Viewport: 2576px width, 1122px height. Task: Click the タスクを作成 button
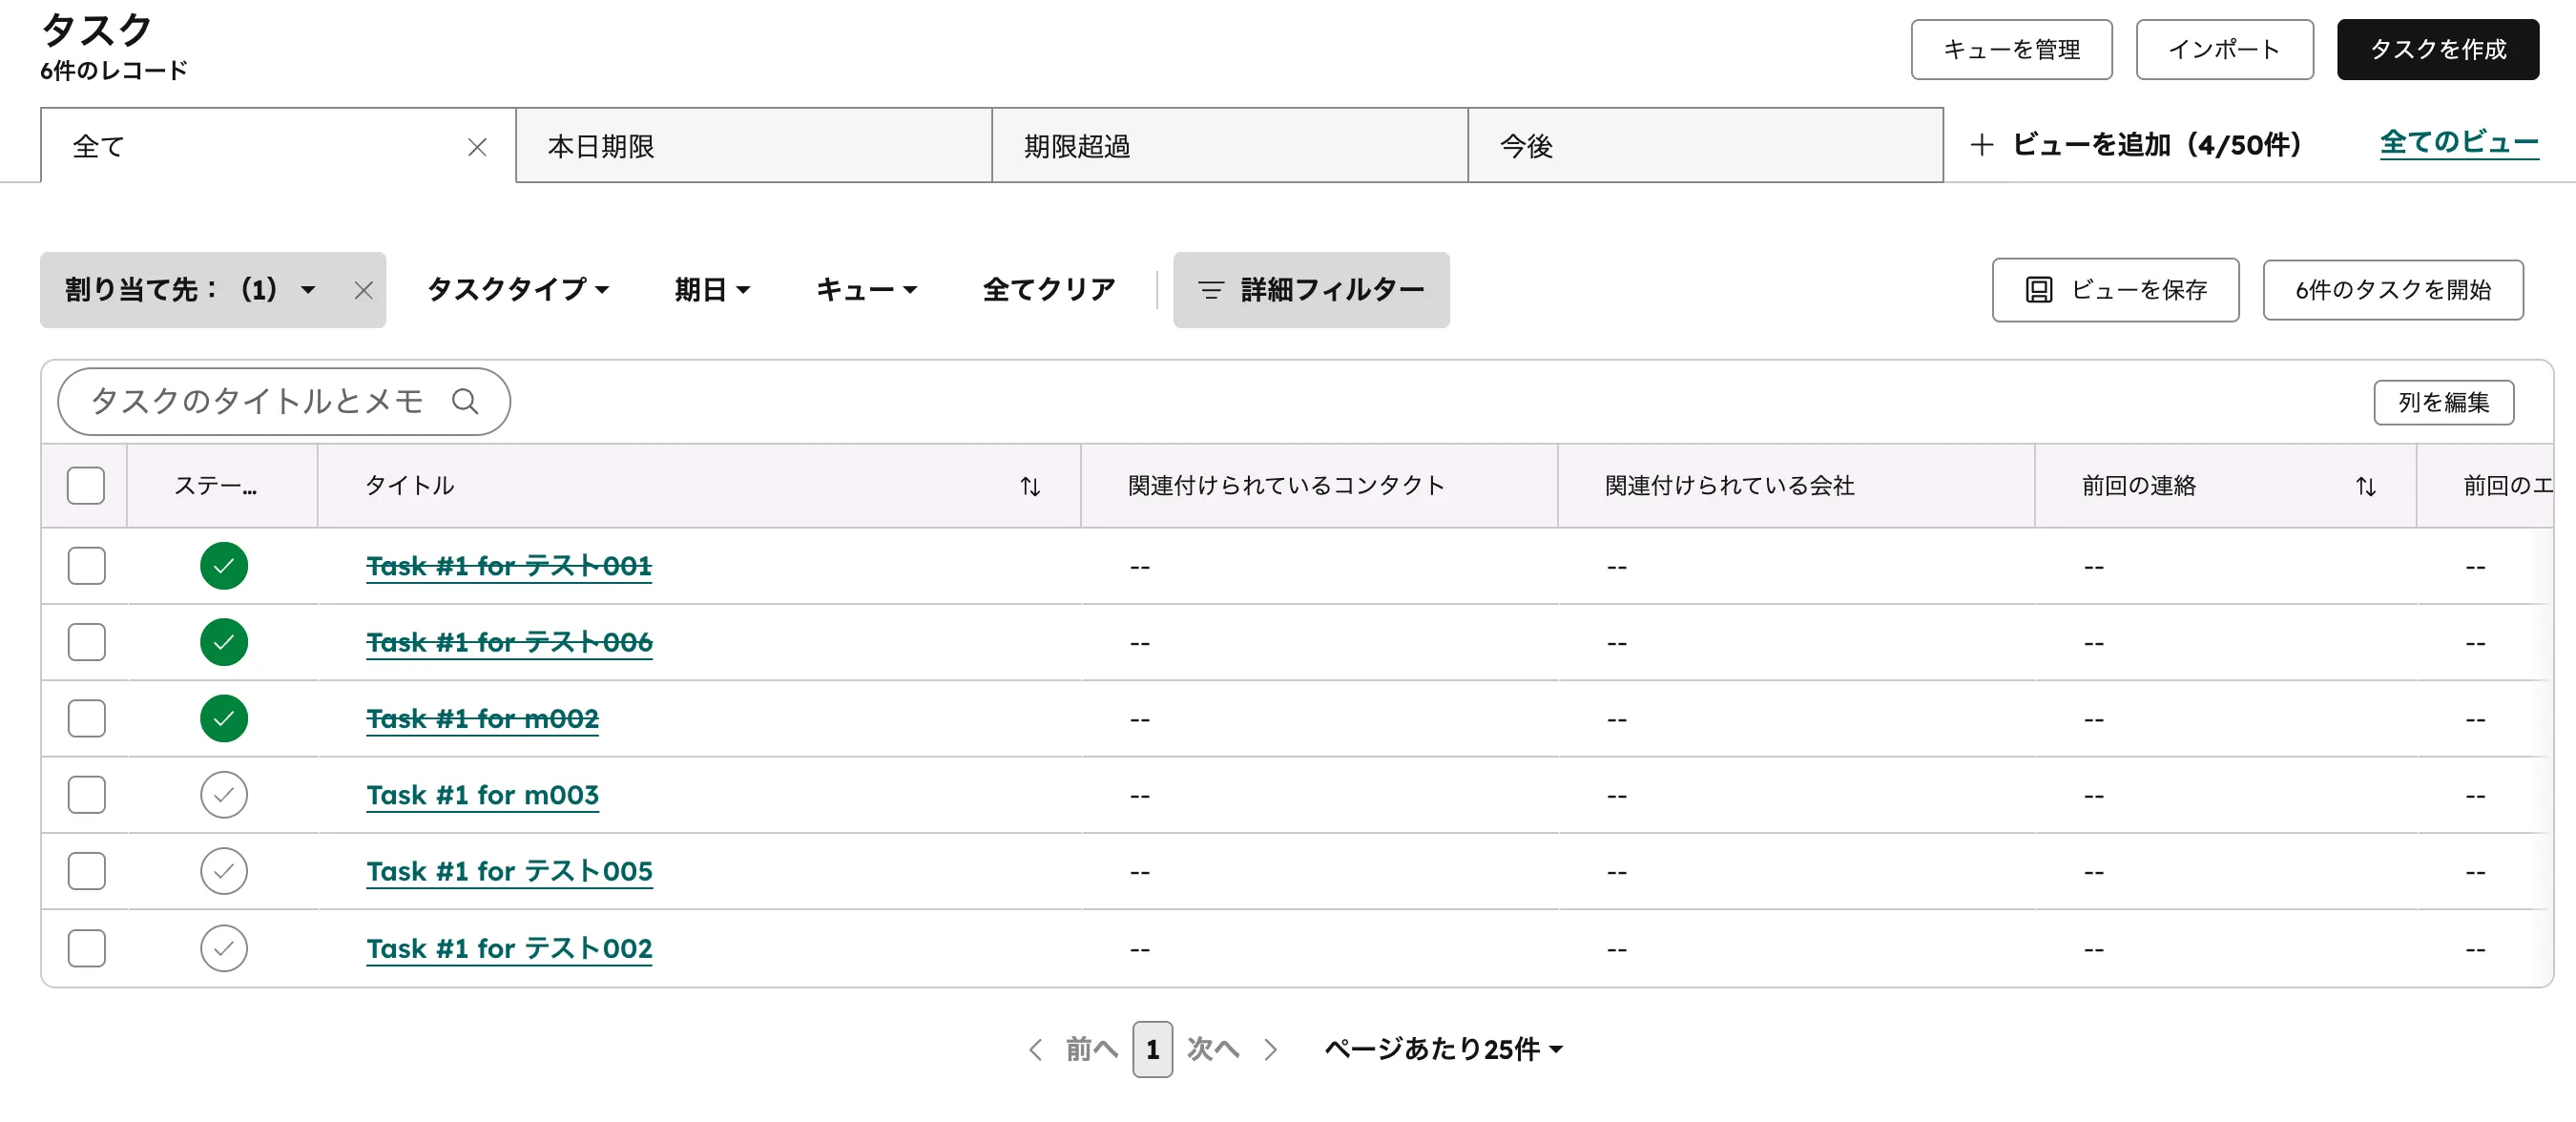2437,49
